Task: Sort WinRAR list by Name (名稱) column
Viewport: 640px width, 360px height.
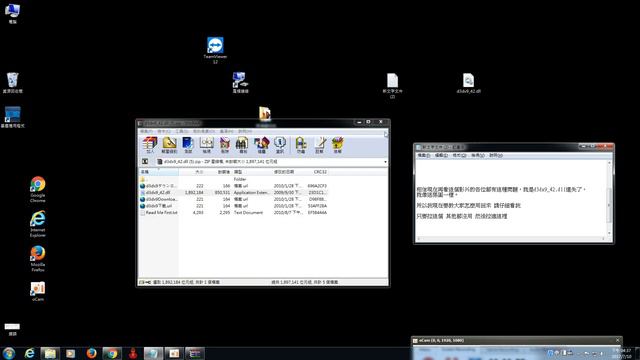Action: [x=159, y=172]
